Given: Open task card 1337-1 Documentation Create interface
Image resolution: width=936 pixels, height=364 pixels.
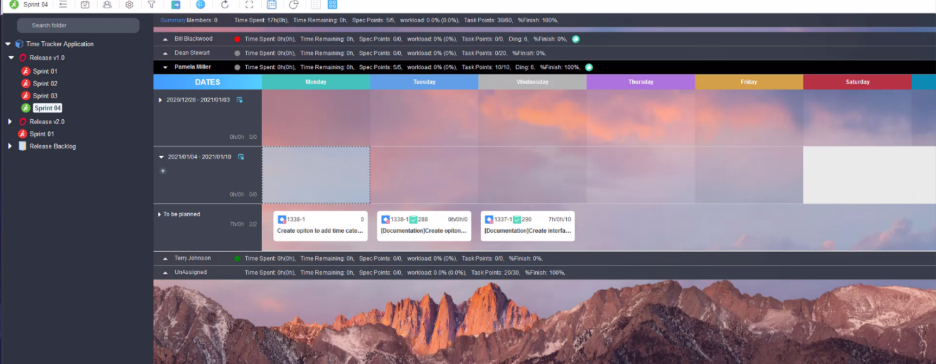Looking at the screenshot, I should 528,226.
